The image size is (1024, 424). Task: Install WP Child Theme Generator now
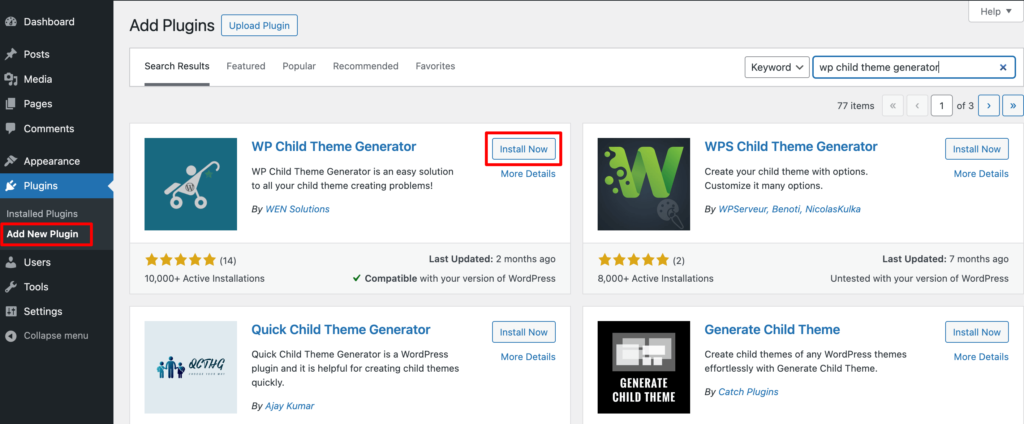[x=524, y=149]
